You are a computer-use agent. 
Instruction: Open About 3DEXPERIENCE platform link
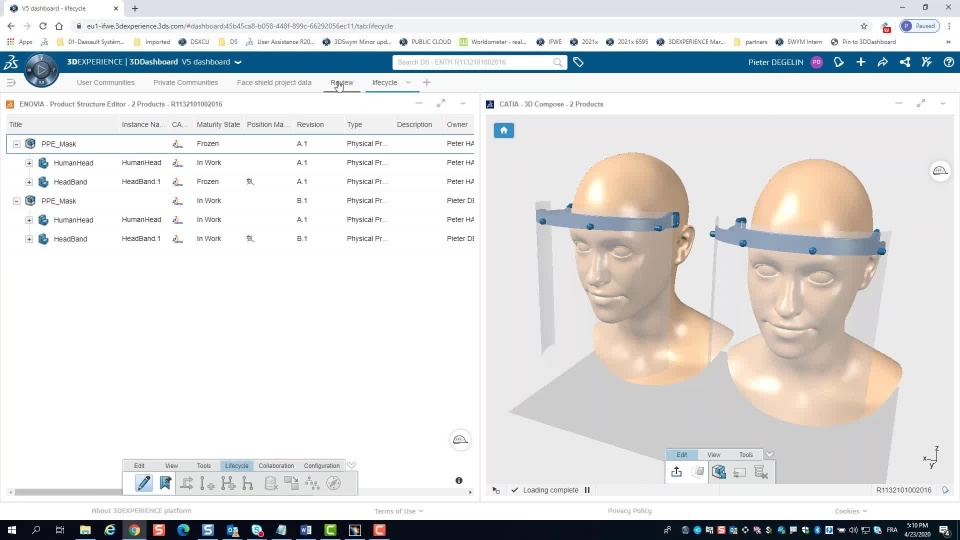point(141,511)
